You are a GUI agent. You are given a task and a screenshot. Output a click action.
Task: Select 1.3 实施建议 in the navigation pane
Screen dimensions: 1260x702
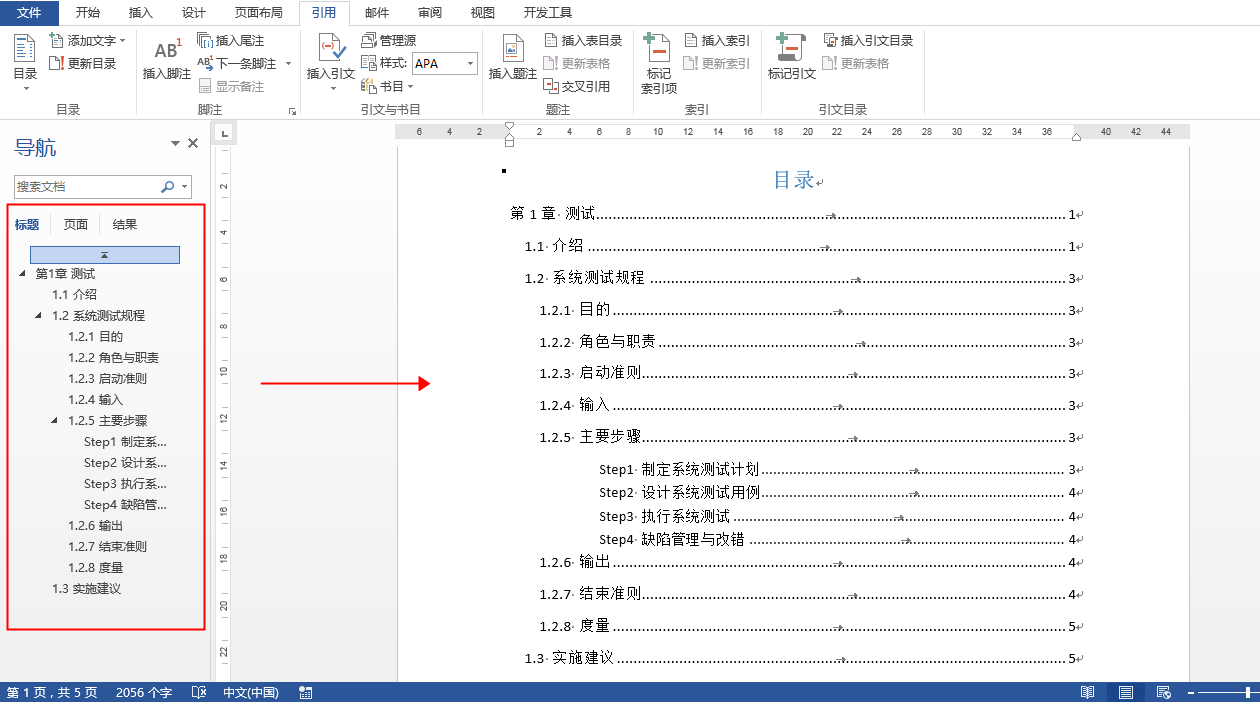[87, 588]
